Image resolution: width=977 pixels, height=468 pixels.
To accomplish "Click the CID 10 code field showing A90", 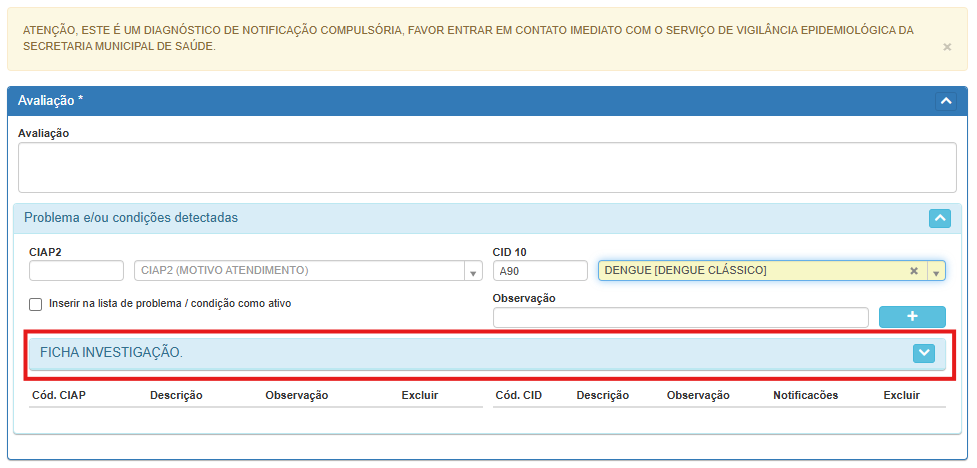I will (x=539, y=271).
